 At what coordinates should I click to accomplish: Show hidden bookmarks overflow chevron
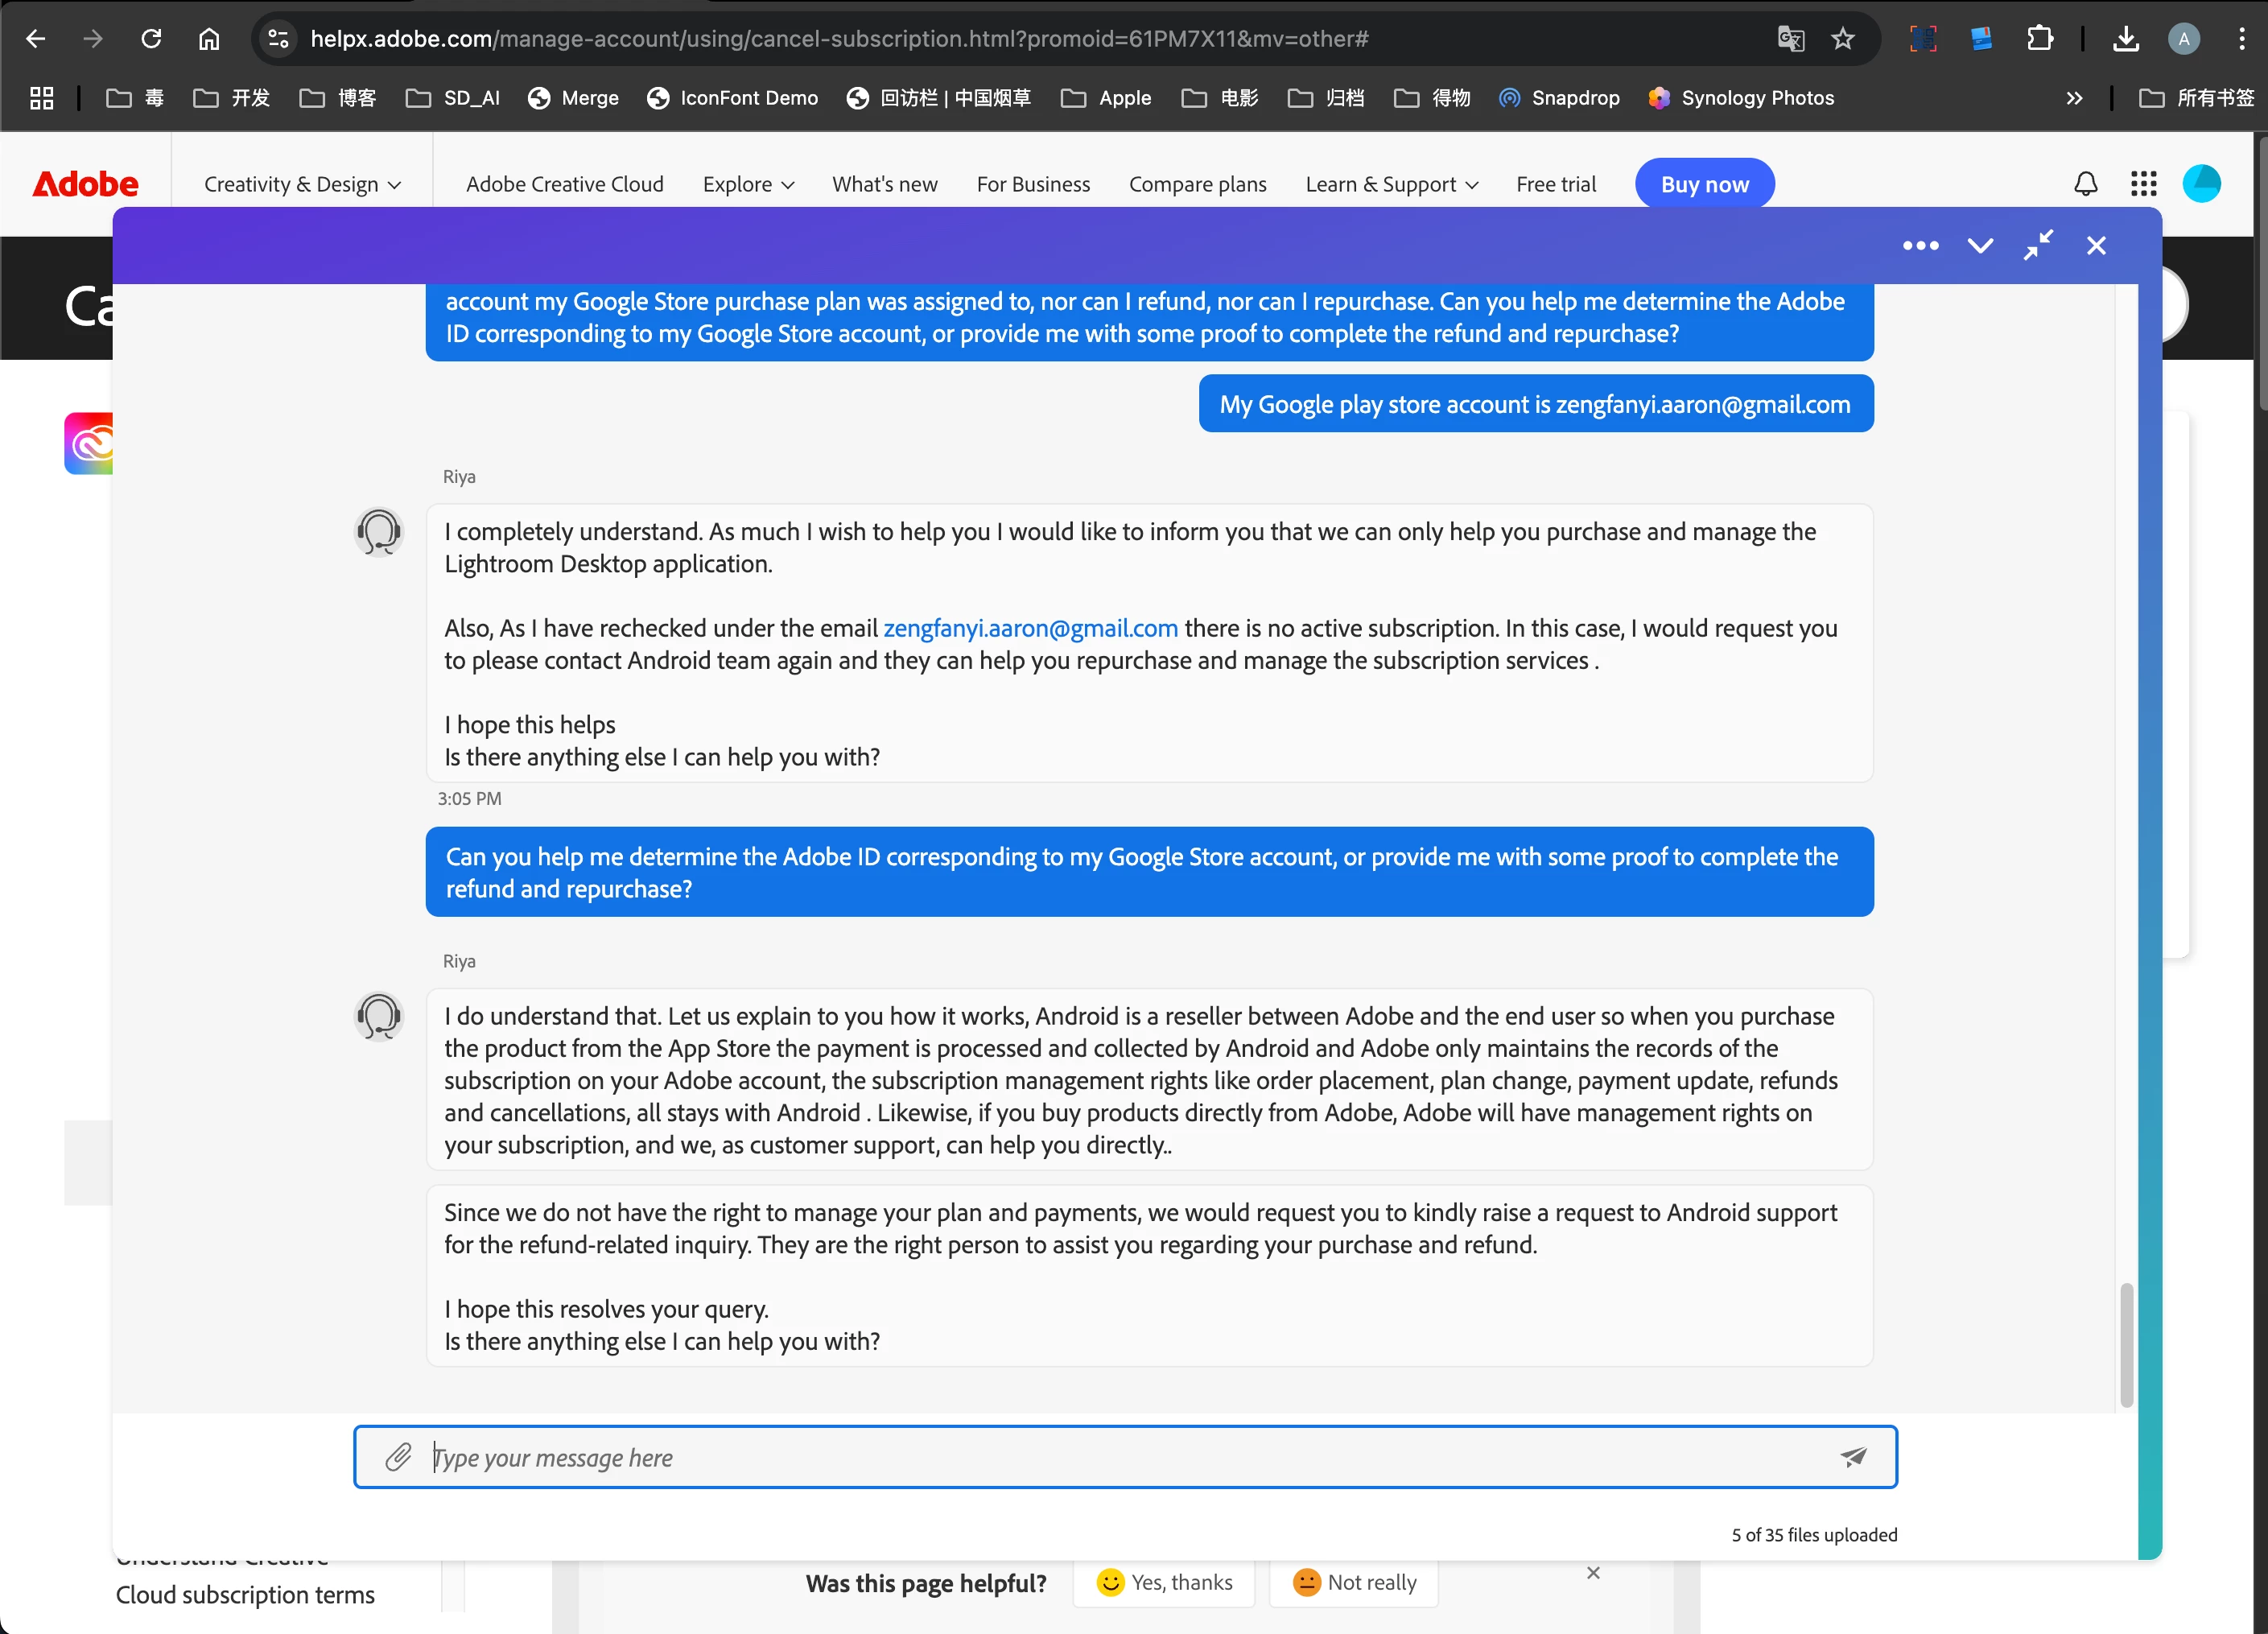[x=2074, y=98]
